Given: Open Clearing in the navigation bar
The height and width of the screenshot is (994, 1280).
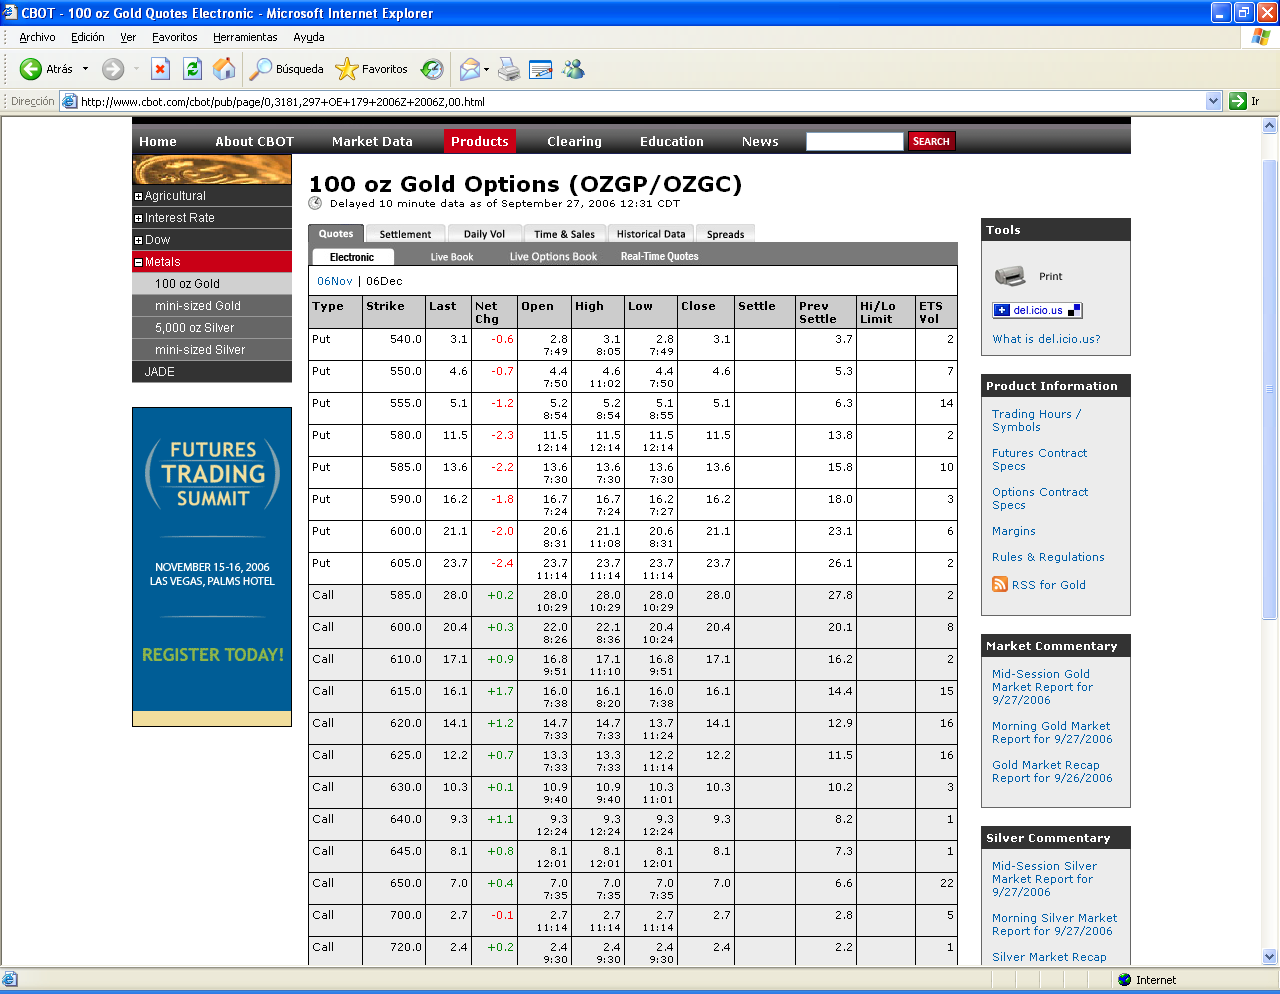Looking at the screenshot, I should point(574,141).
